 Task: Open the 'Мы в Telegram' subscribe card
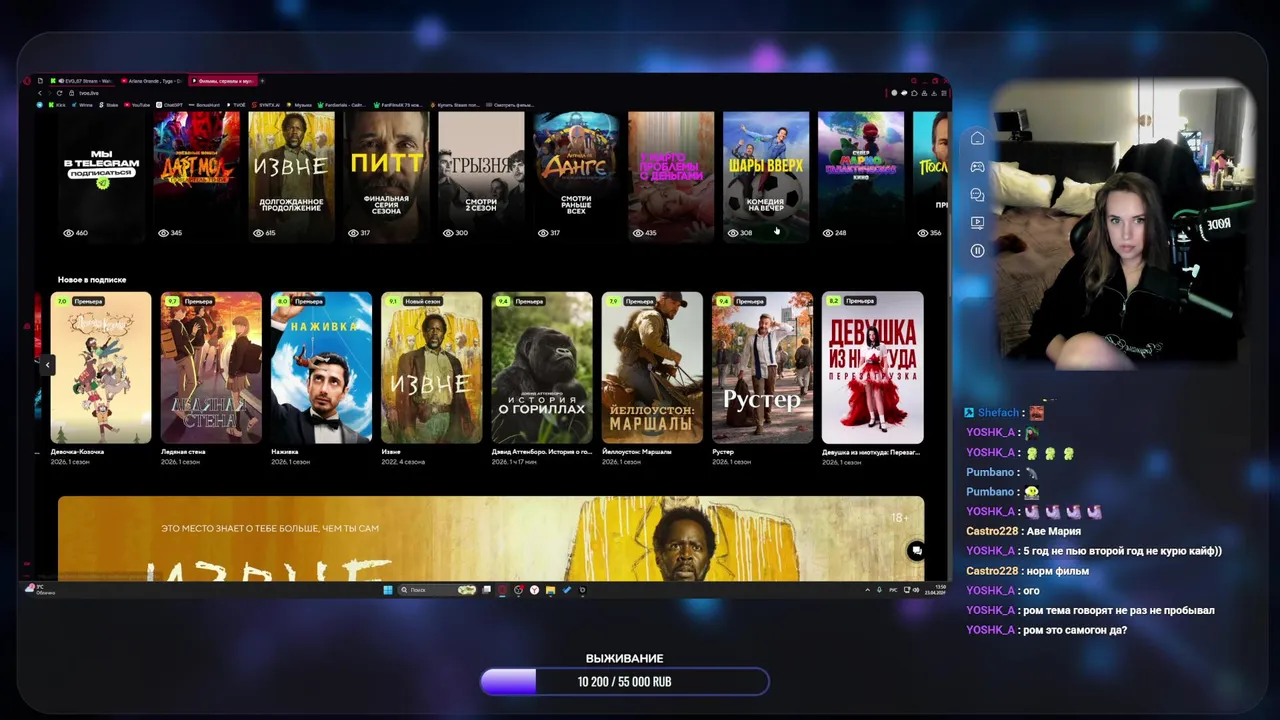coord(101,176)
